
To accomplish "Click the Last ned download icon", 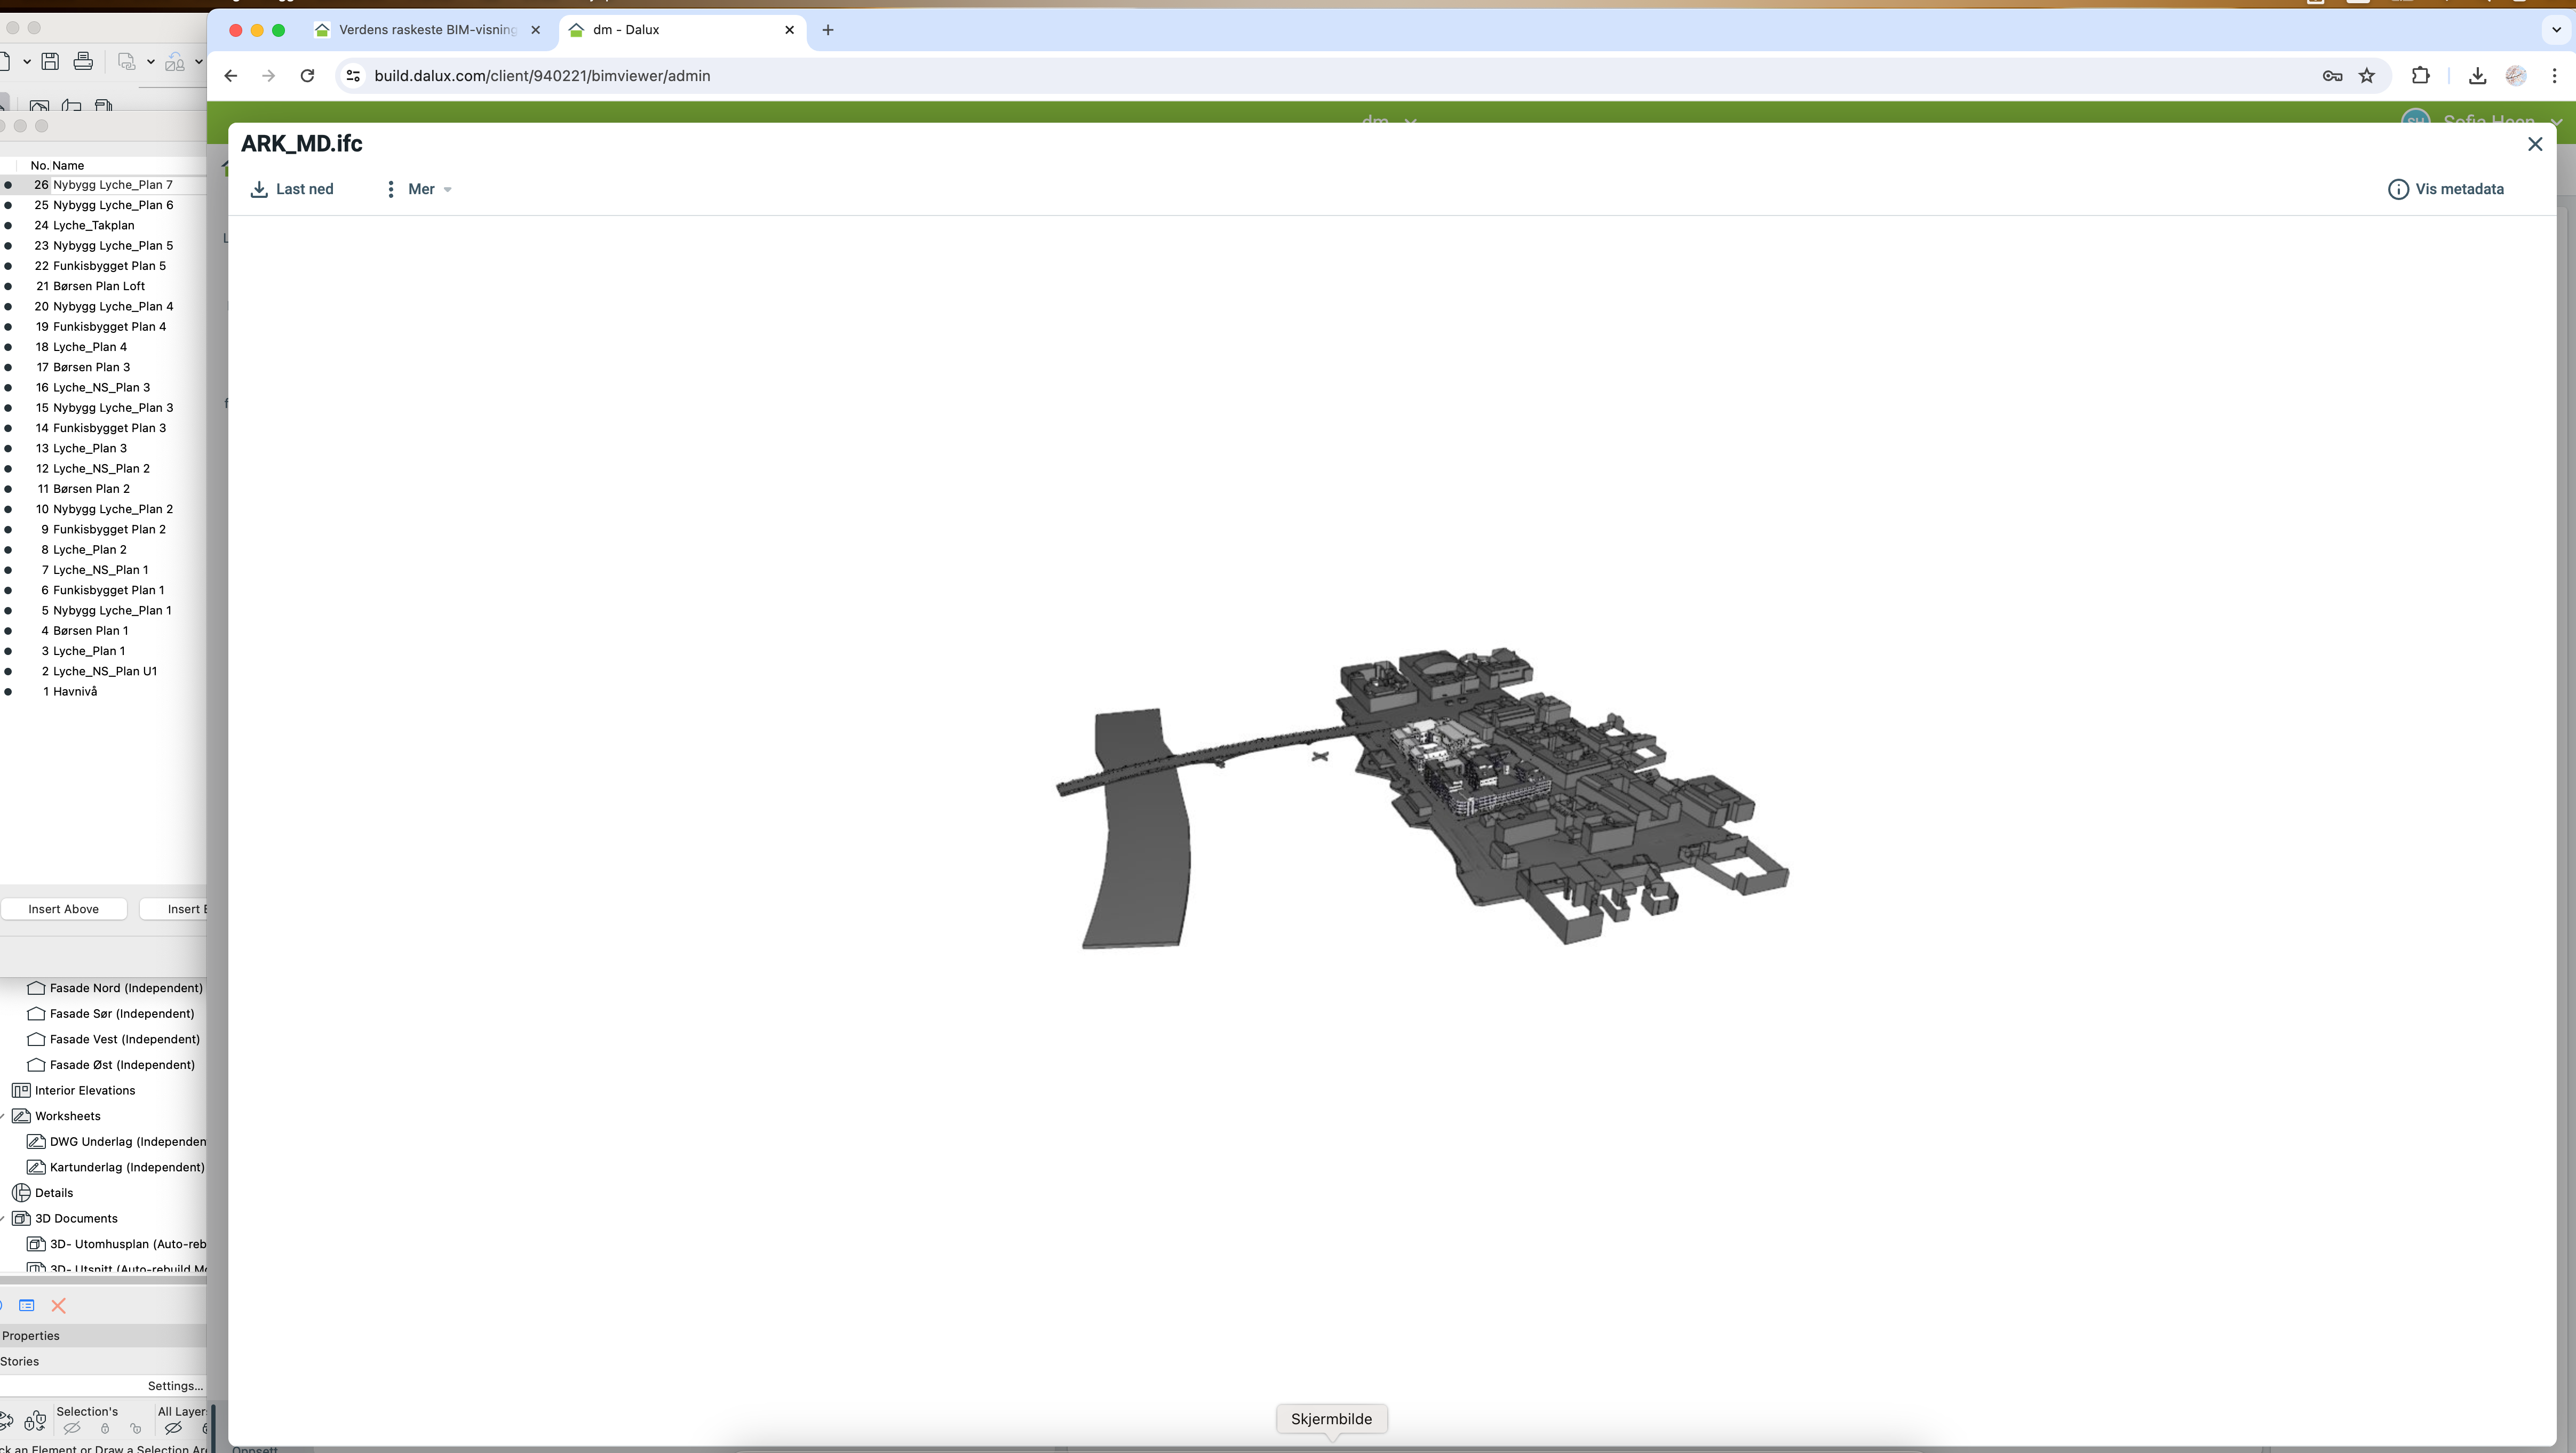I will coord(259,189).
